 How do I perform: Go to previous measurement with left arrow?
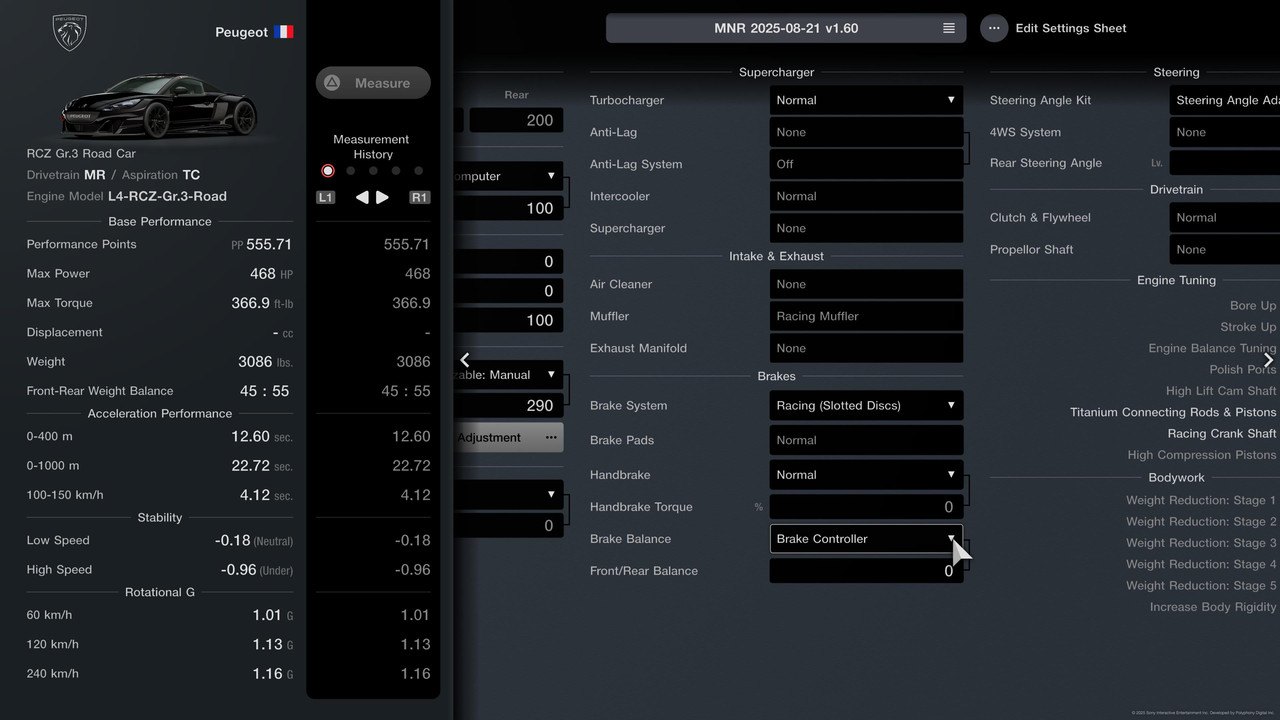coord(362,197)
